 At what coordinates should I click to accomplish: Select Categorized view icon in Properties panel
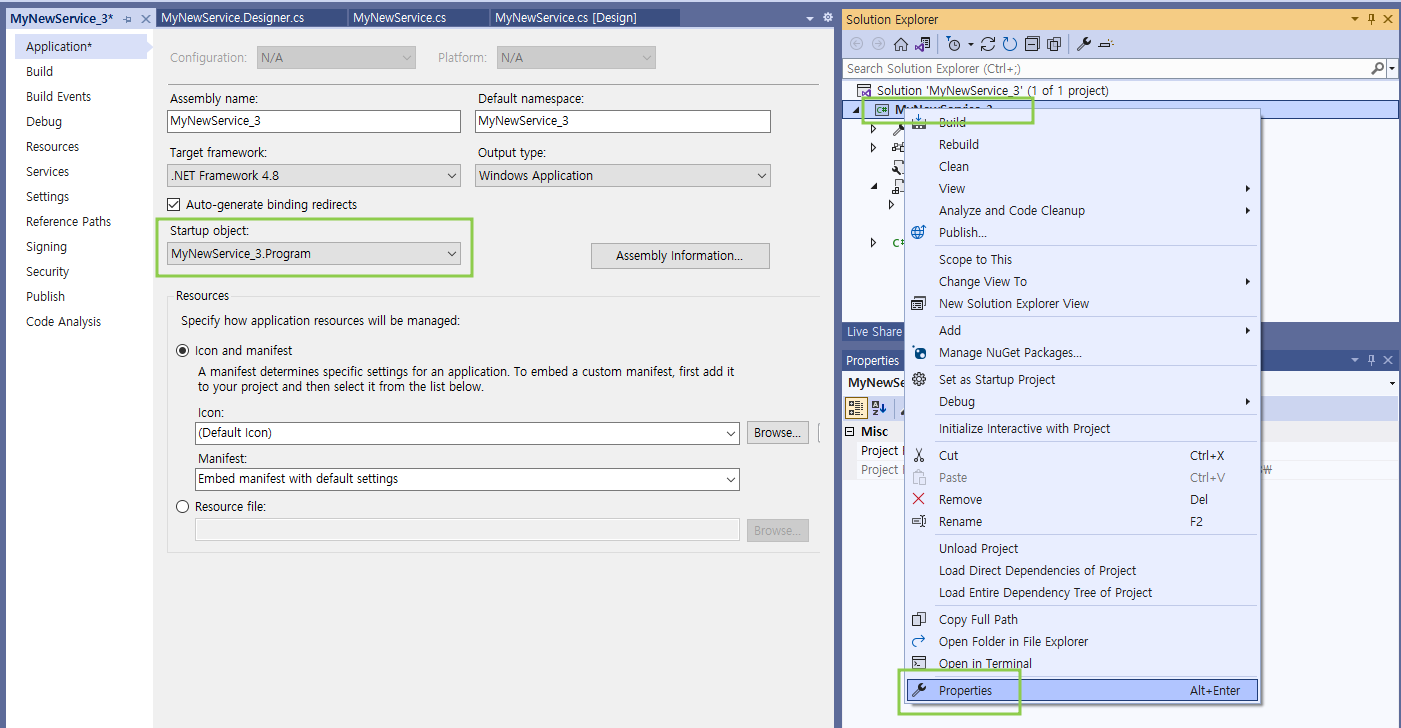point(857,408)
